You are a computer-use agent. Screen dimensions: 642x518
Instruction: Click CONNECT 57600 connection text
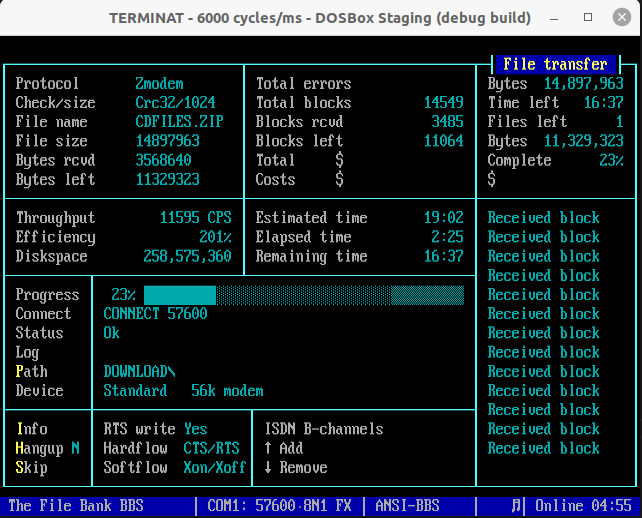pos(156,314)
